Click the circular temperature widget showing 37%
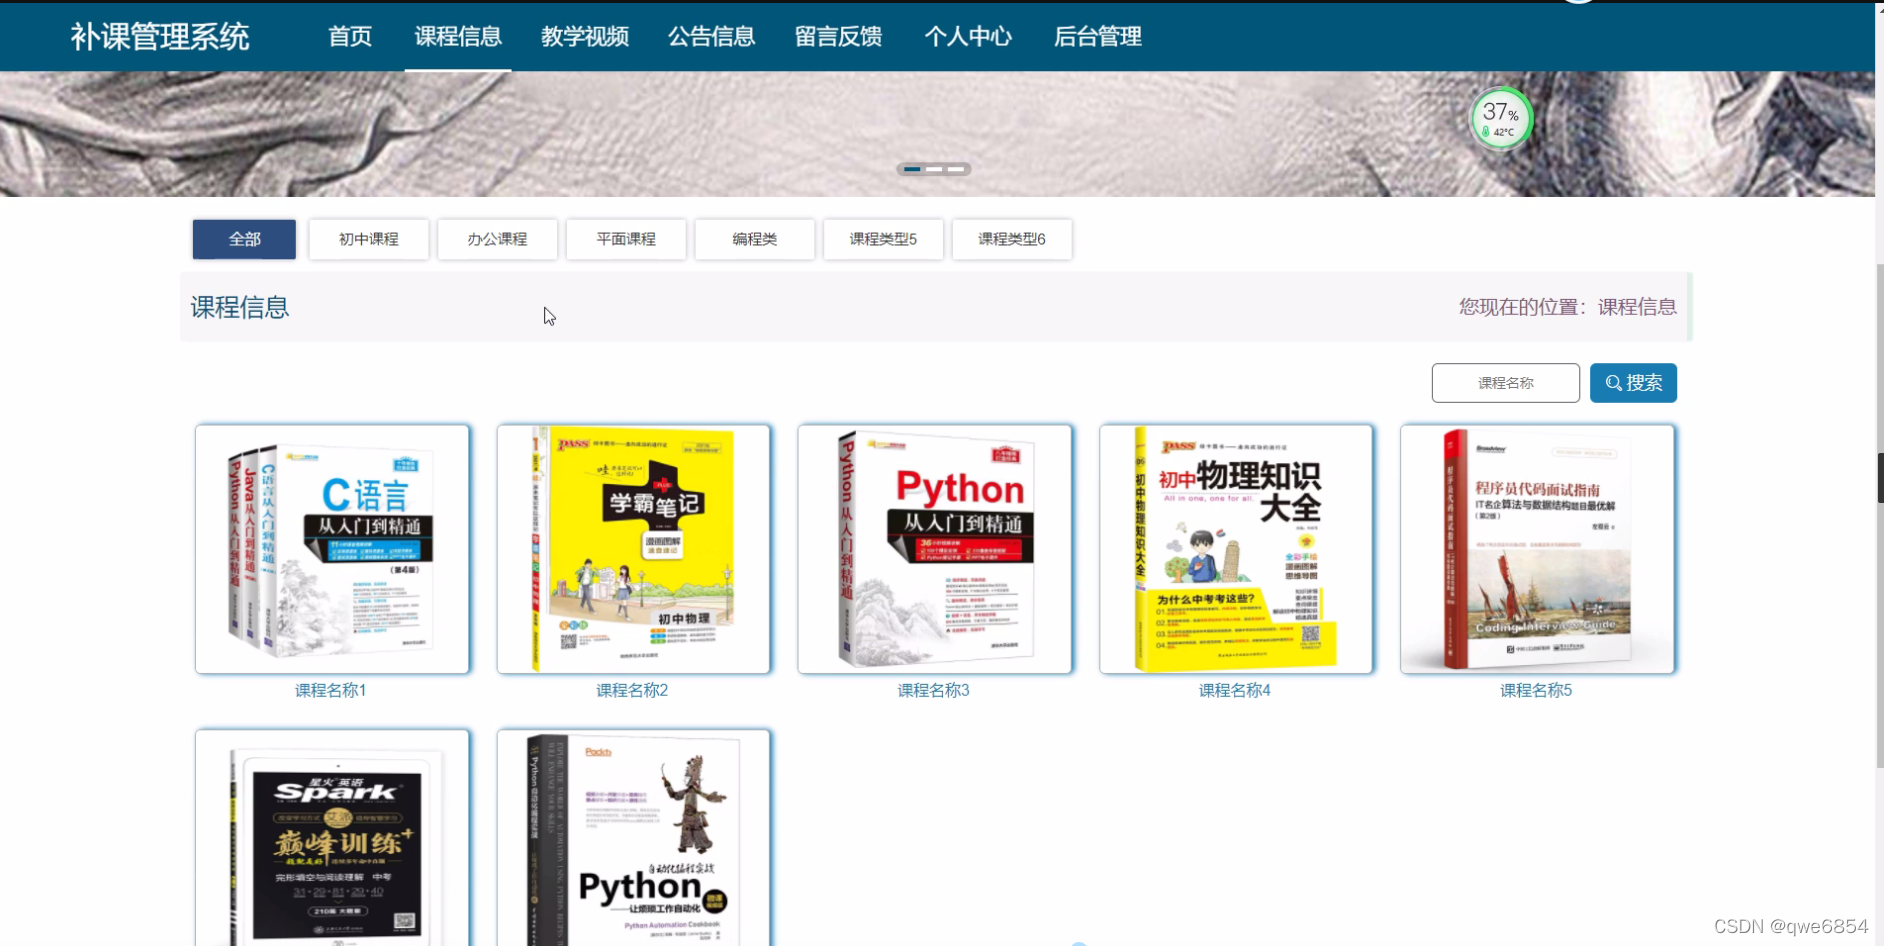The image size is (1884, 946). (1500, 118)
